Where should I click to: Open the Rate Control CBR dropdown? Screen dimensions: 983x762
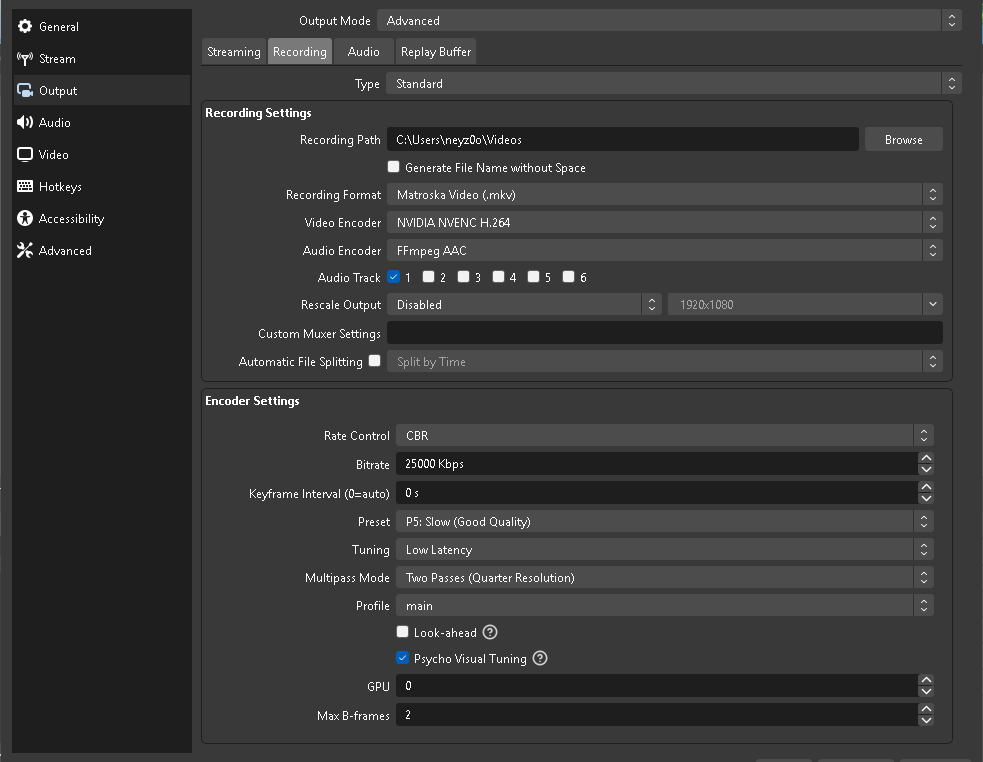click(x=665, y=435)
